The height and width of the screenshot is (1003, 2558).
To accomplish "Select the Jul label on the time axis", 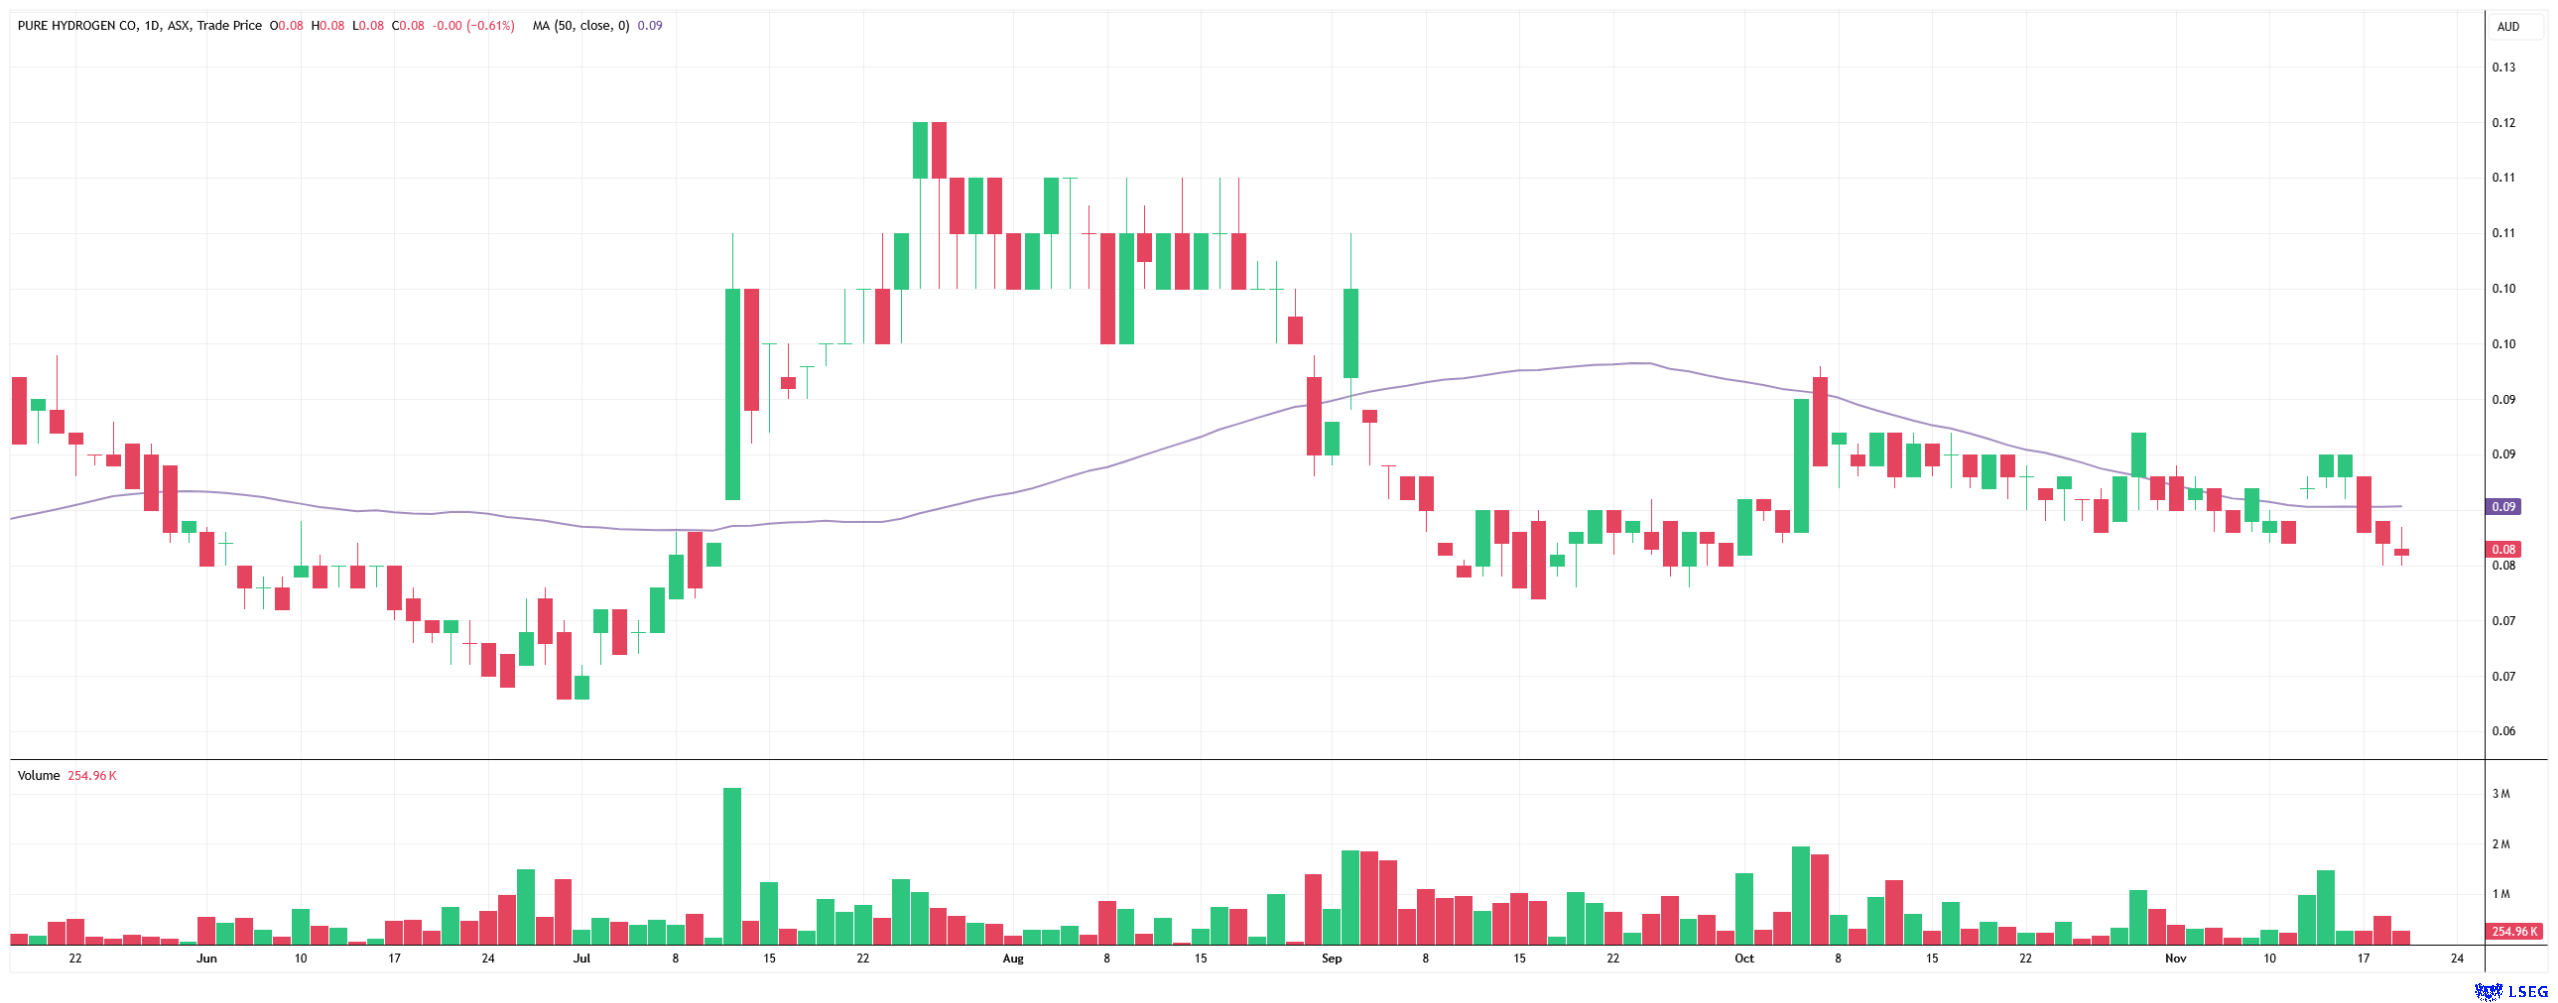I will [582, 959].
